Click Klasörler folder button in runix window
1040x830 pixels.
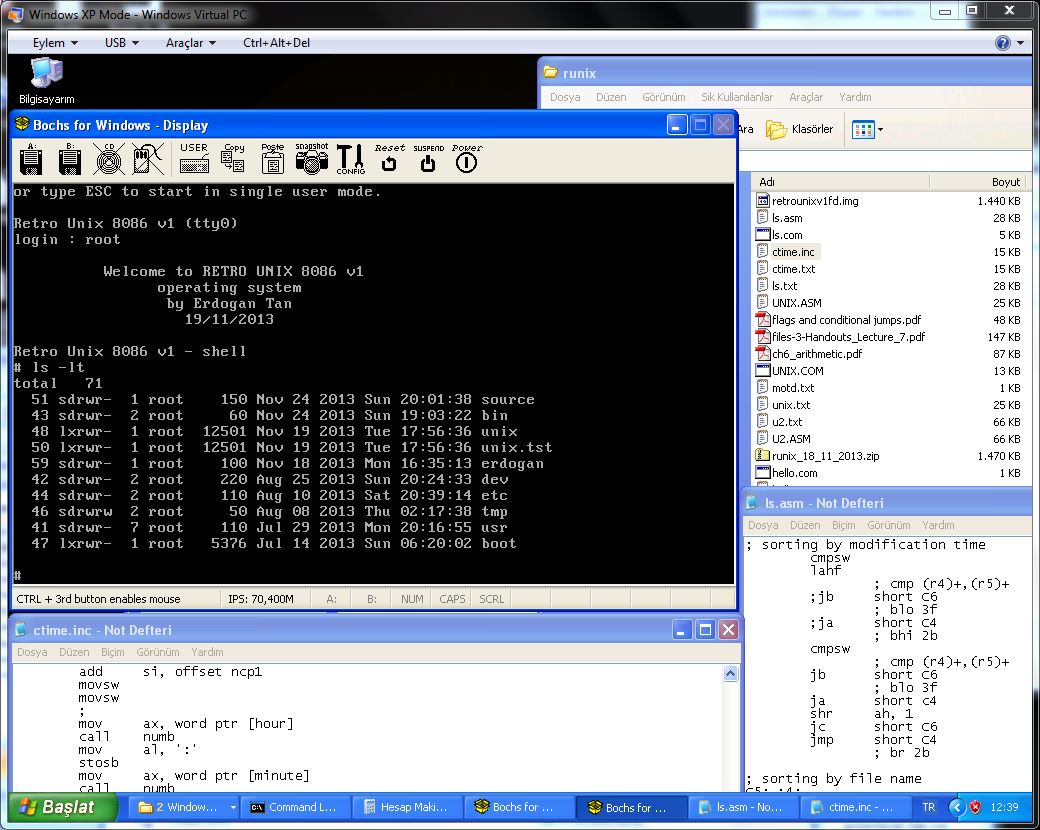(799, 129)
